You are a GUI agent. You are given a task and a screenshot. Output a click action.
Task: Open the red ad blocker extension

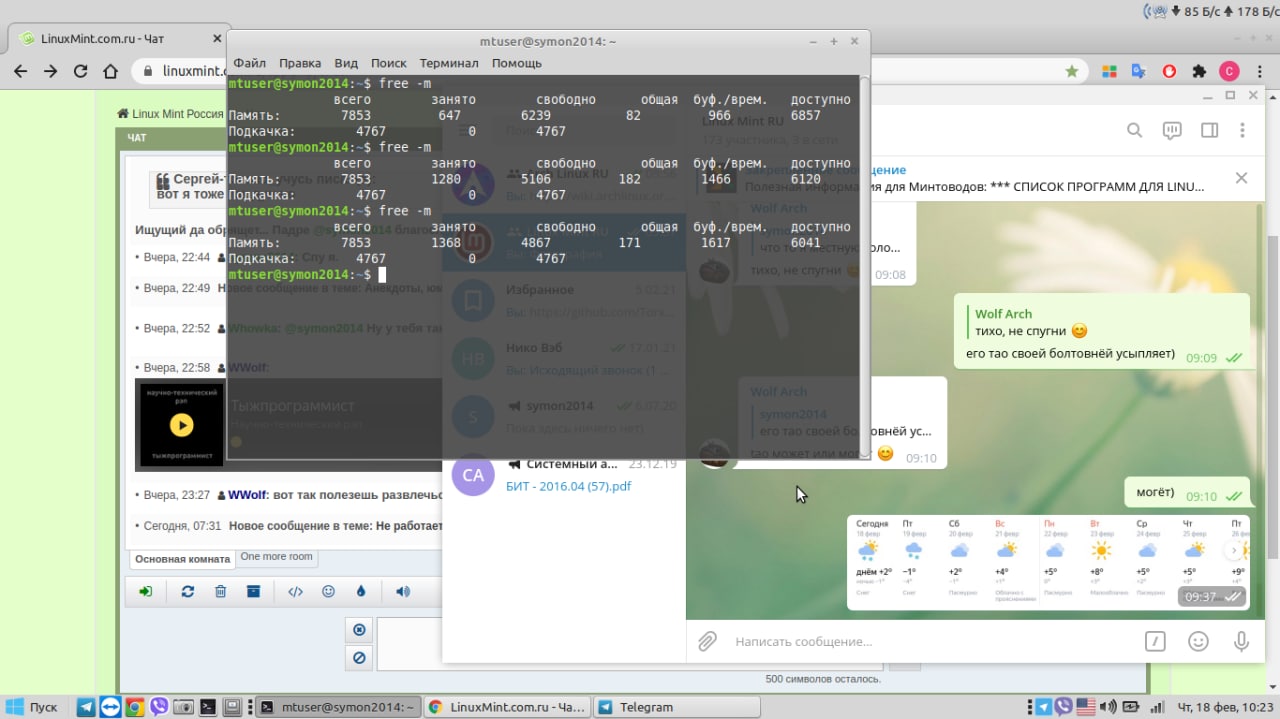pos(1169,72)
